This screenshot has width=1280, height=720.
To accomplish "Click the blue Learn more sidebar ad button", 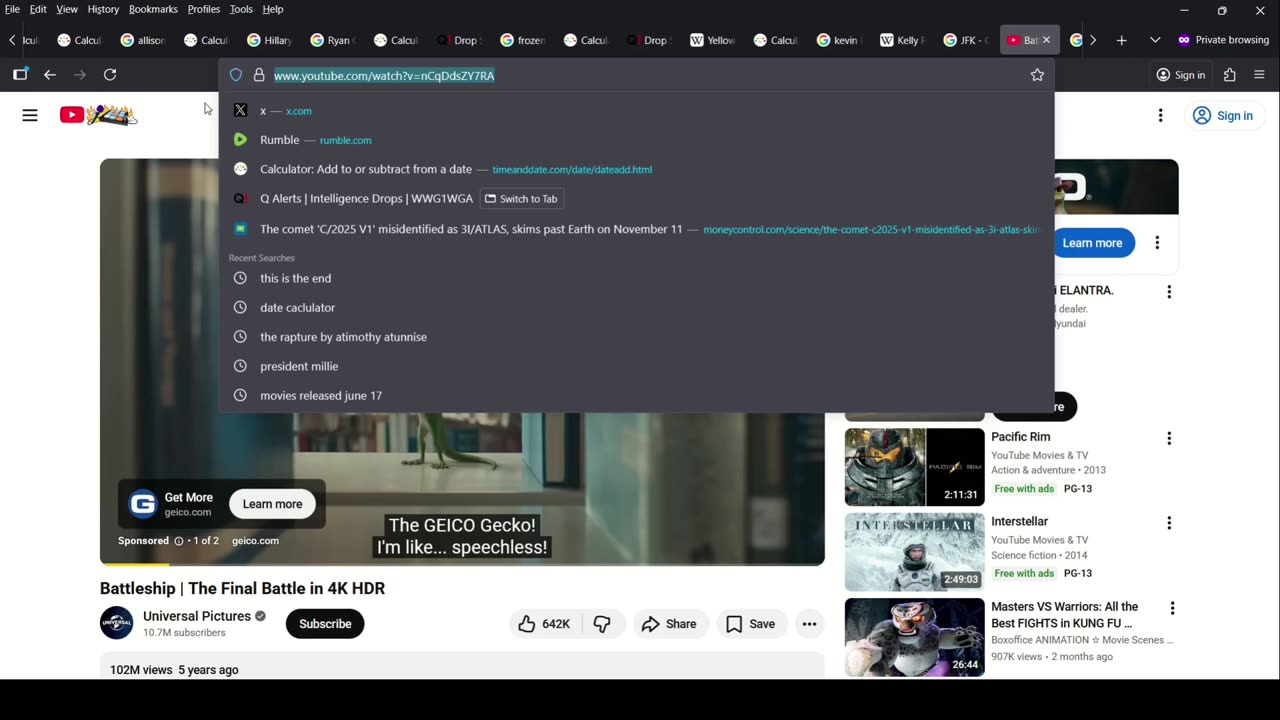I will coord(1092,243).
